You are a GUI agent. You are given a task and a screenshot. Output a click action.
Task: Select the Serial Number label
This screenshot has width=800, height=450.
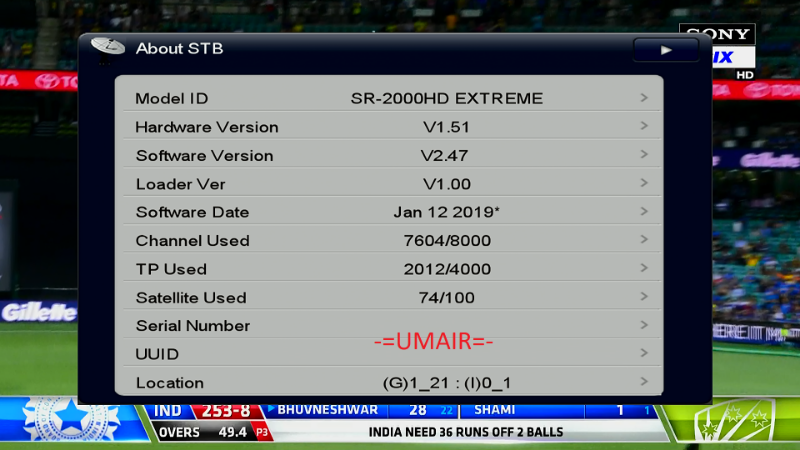point(193,326)
